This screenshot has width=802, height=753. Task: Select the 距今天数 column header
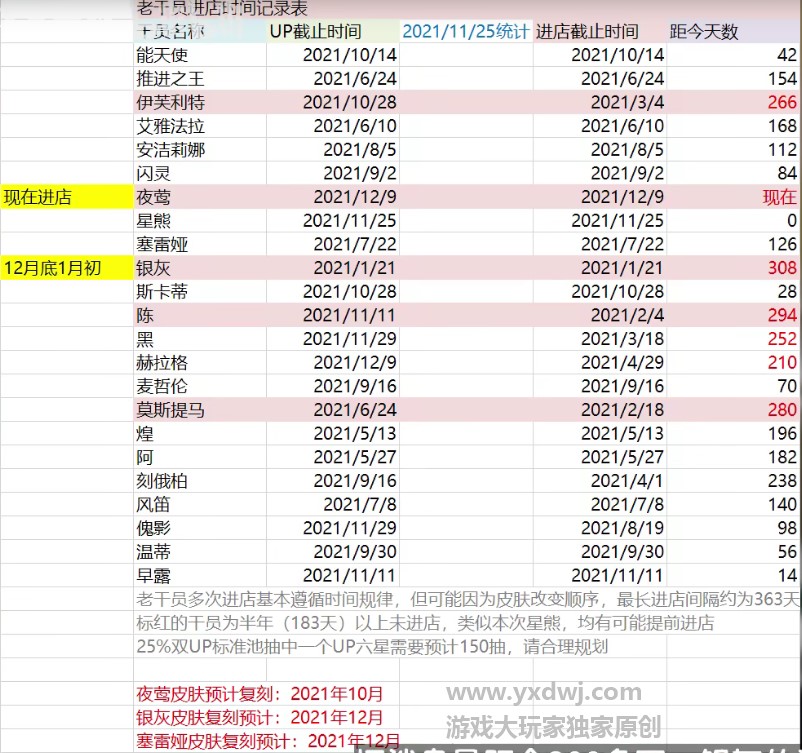pos(704,31)
